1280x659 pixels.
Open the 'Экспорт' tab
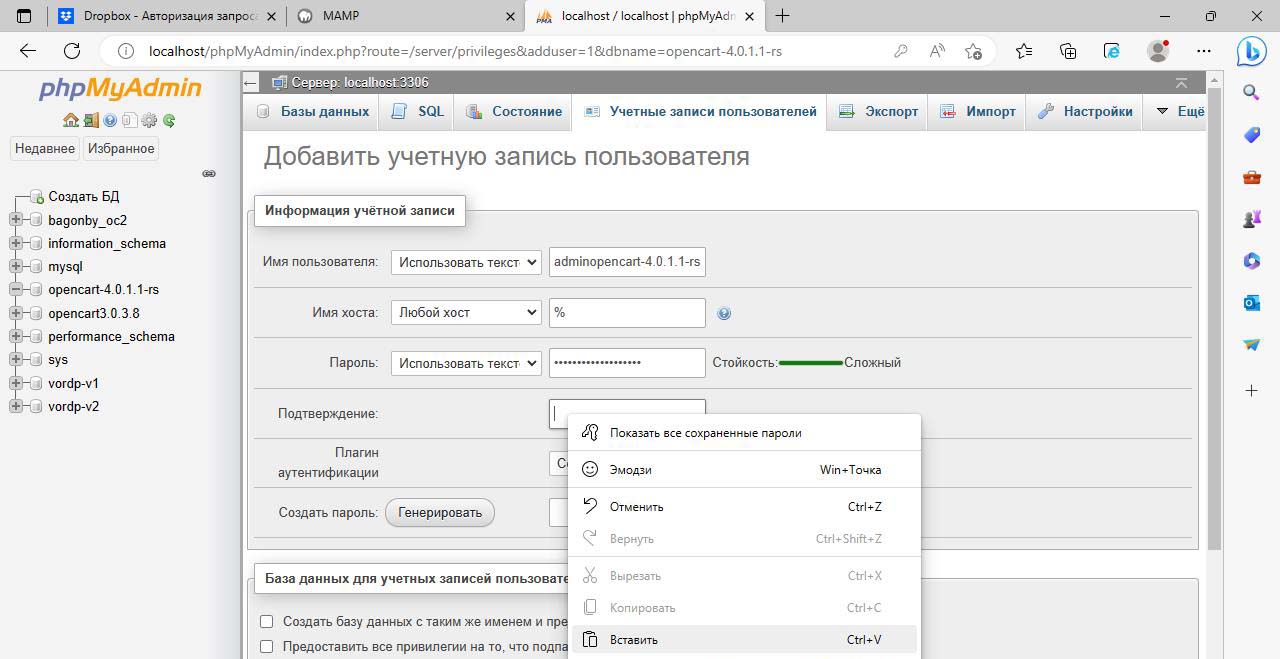(879, 112)
